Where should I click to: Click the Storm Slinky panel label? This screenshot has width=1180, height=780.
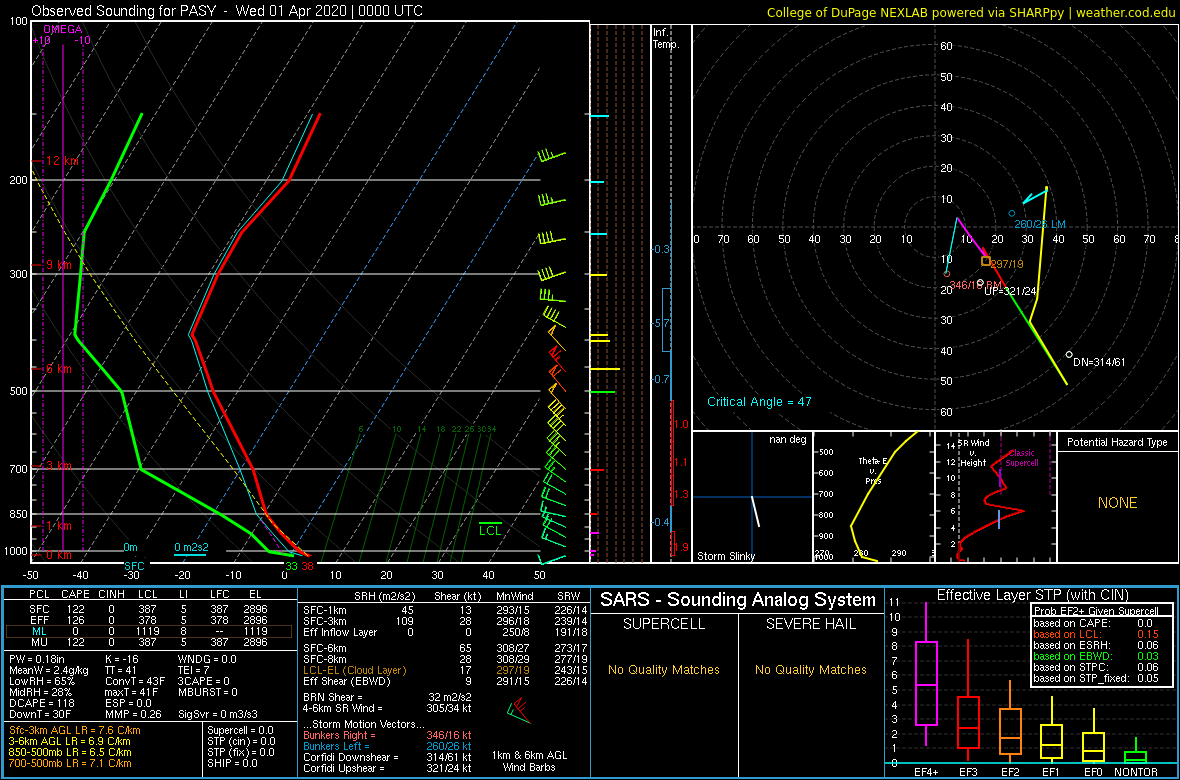(x=726, y=556)
